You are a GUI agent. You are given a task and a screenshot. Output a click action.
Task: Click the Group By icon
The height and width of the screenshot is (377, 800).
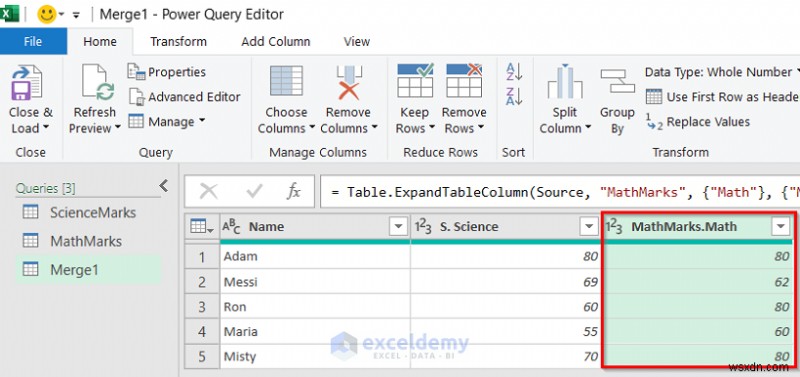click(x=617, y=82)
